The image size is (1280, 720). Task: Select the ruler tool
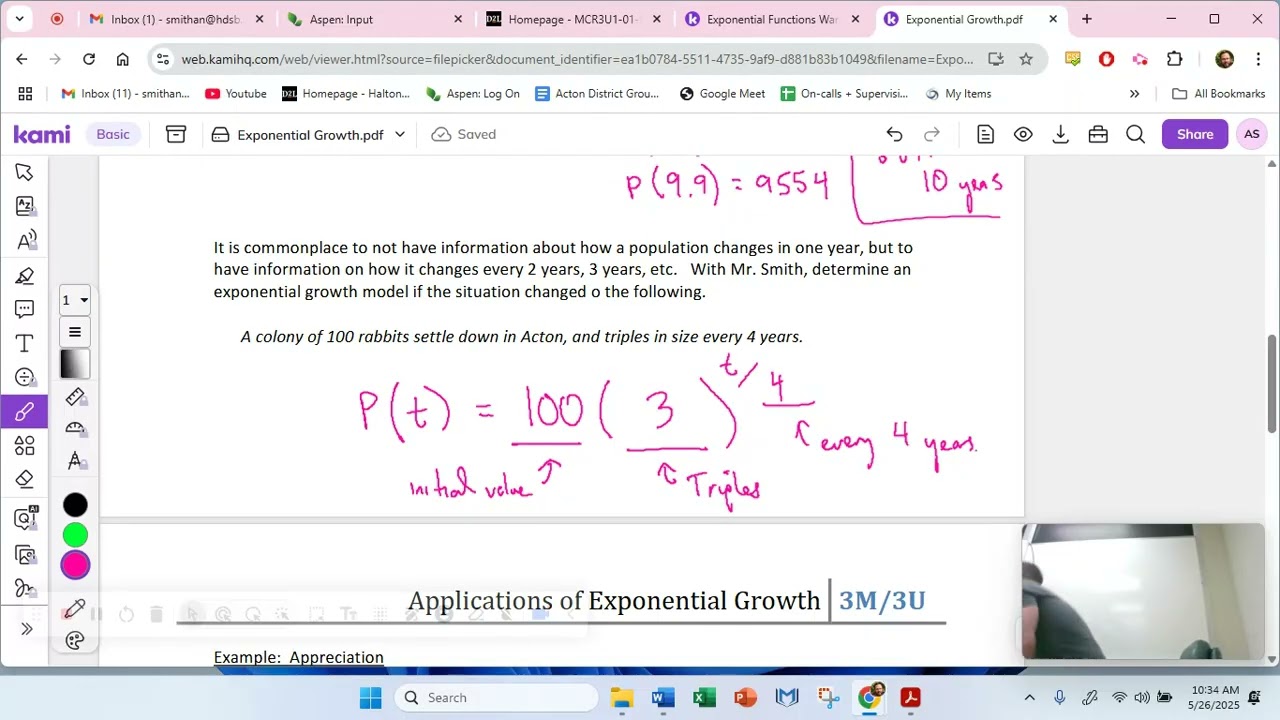75,397
